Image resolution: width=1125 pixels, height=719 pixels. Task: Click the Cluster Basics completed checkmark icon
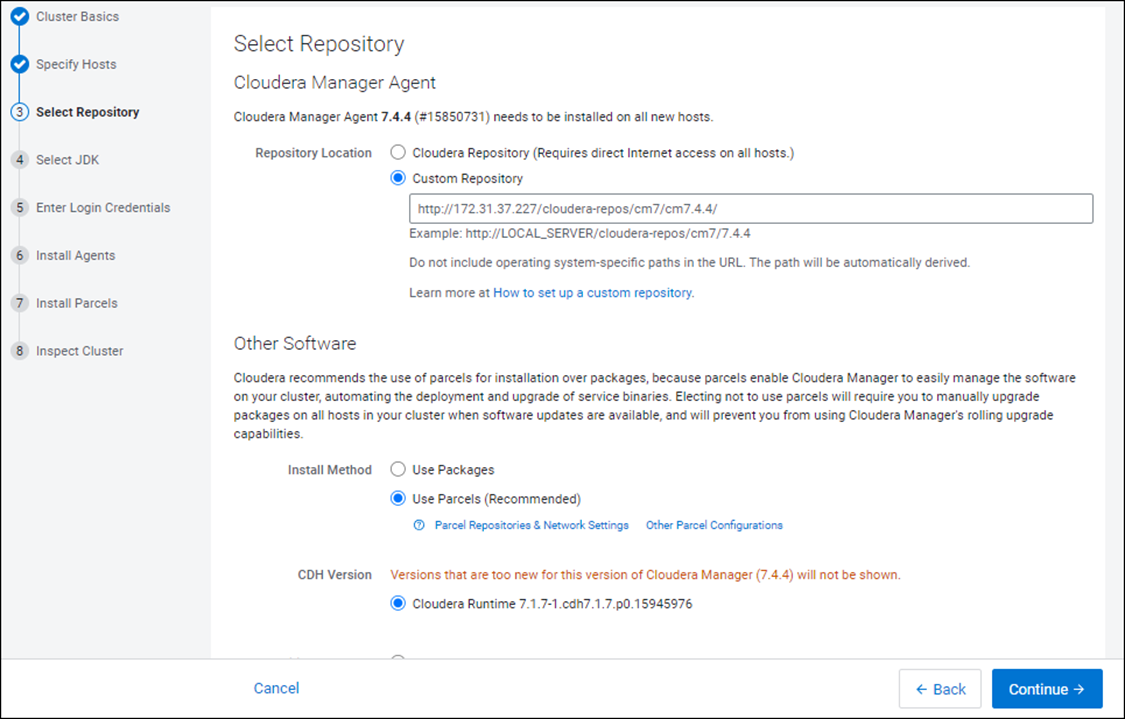(x=19, y=17)
